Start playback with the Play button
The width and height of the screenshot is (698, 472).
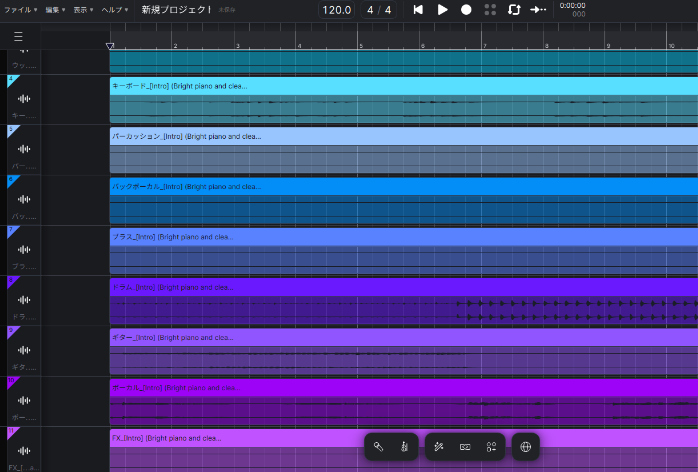coord(442,10)
